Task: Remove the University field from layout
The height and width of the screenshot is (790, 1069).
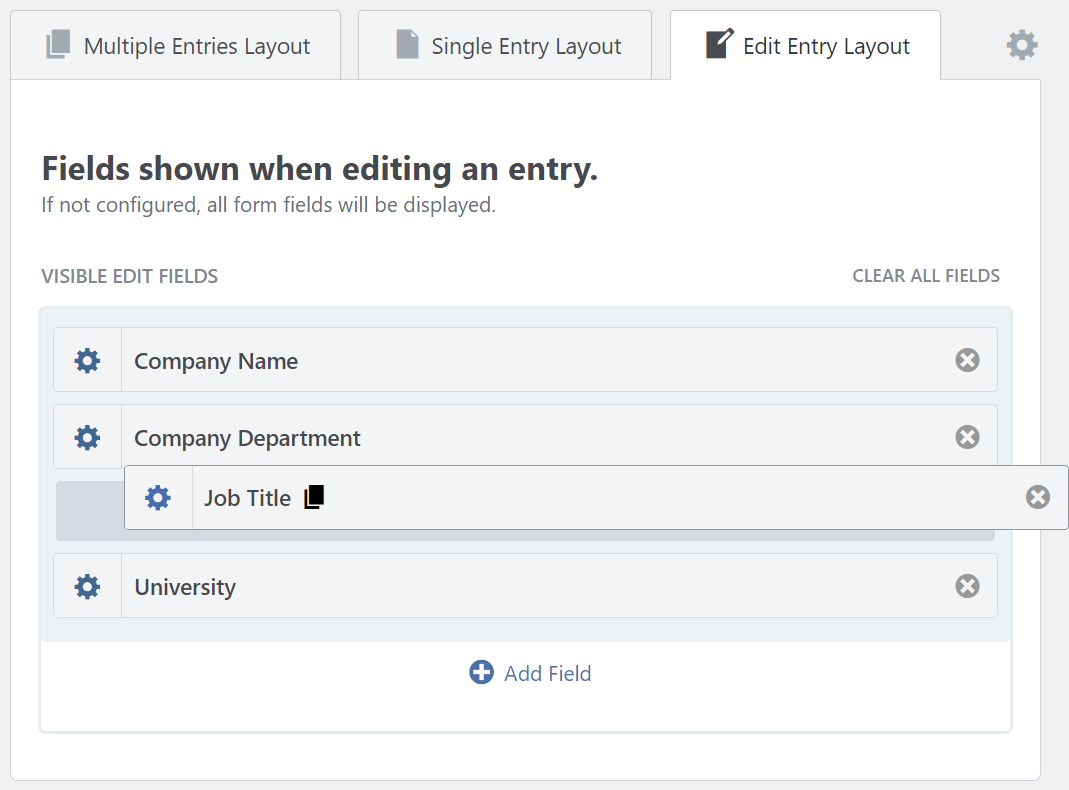Action: [x=966, y=586]
